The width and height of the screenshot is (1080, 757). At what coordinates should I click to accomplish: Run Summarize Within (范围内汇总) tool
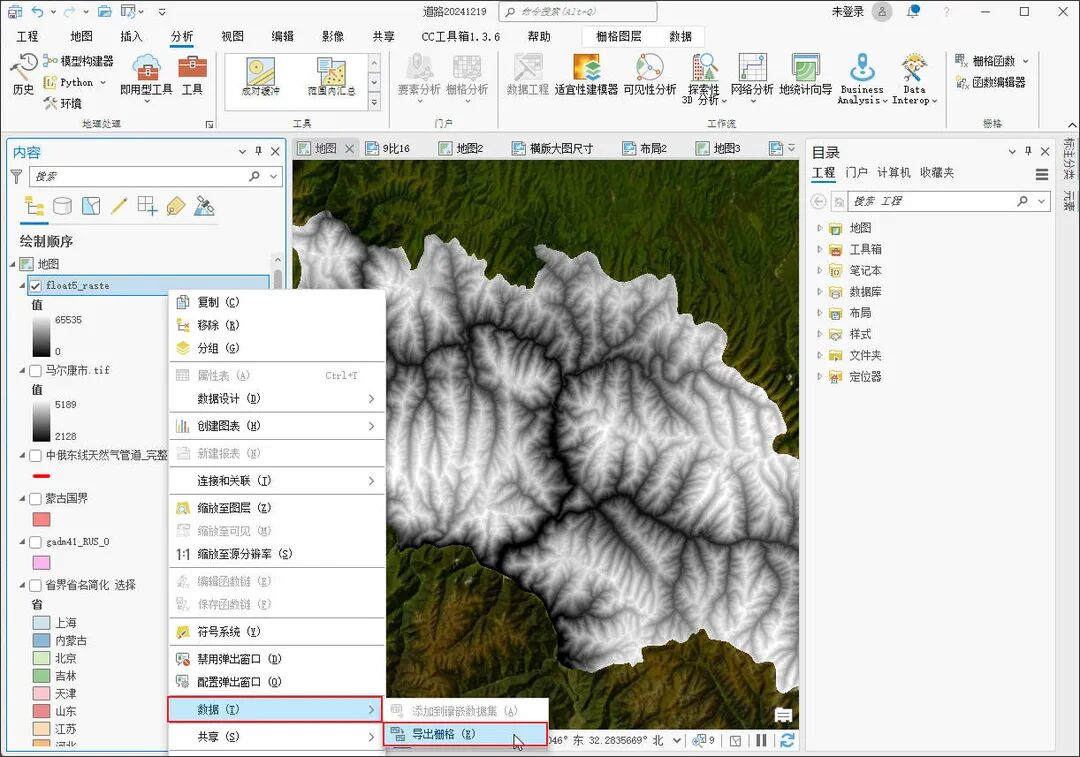click(331, 76)
